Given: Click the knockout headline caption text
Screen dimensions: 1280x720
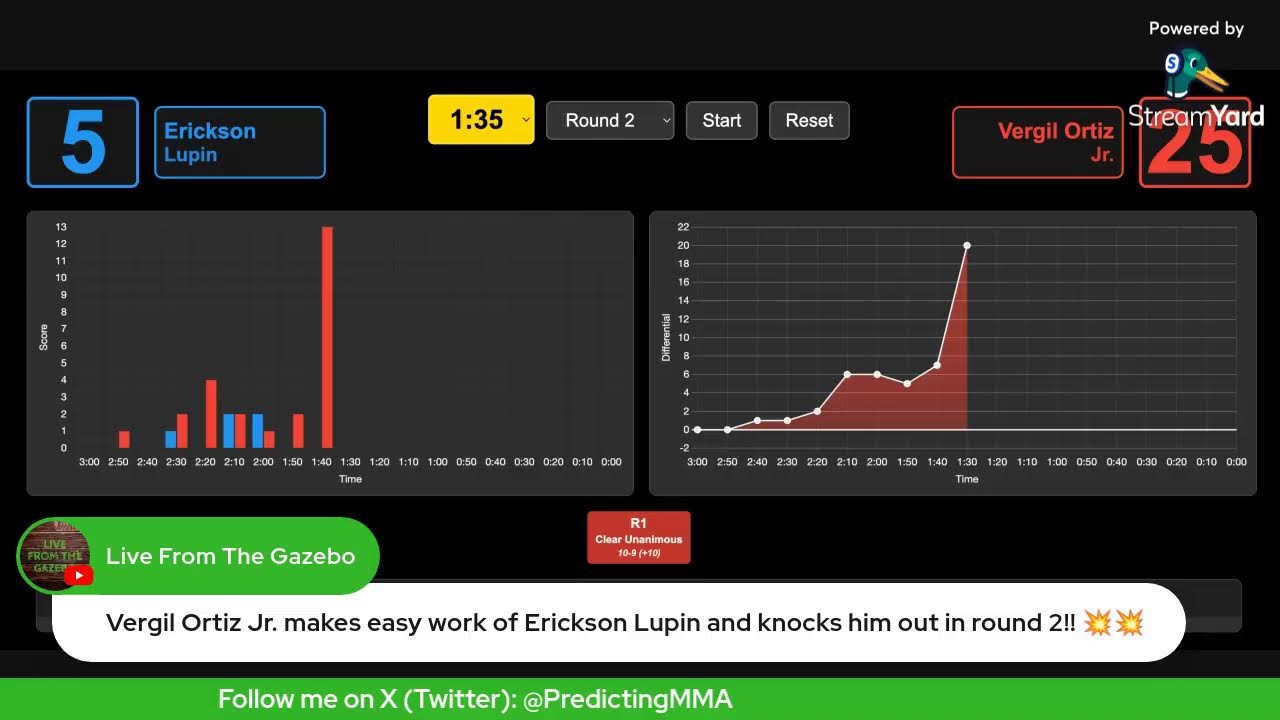Looking at the screenshot, I should coord(624,623).
